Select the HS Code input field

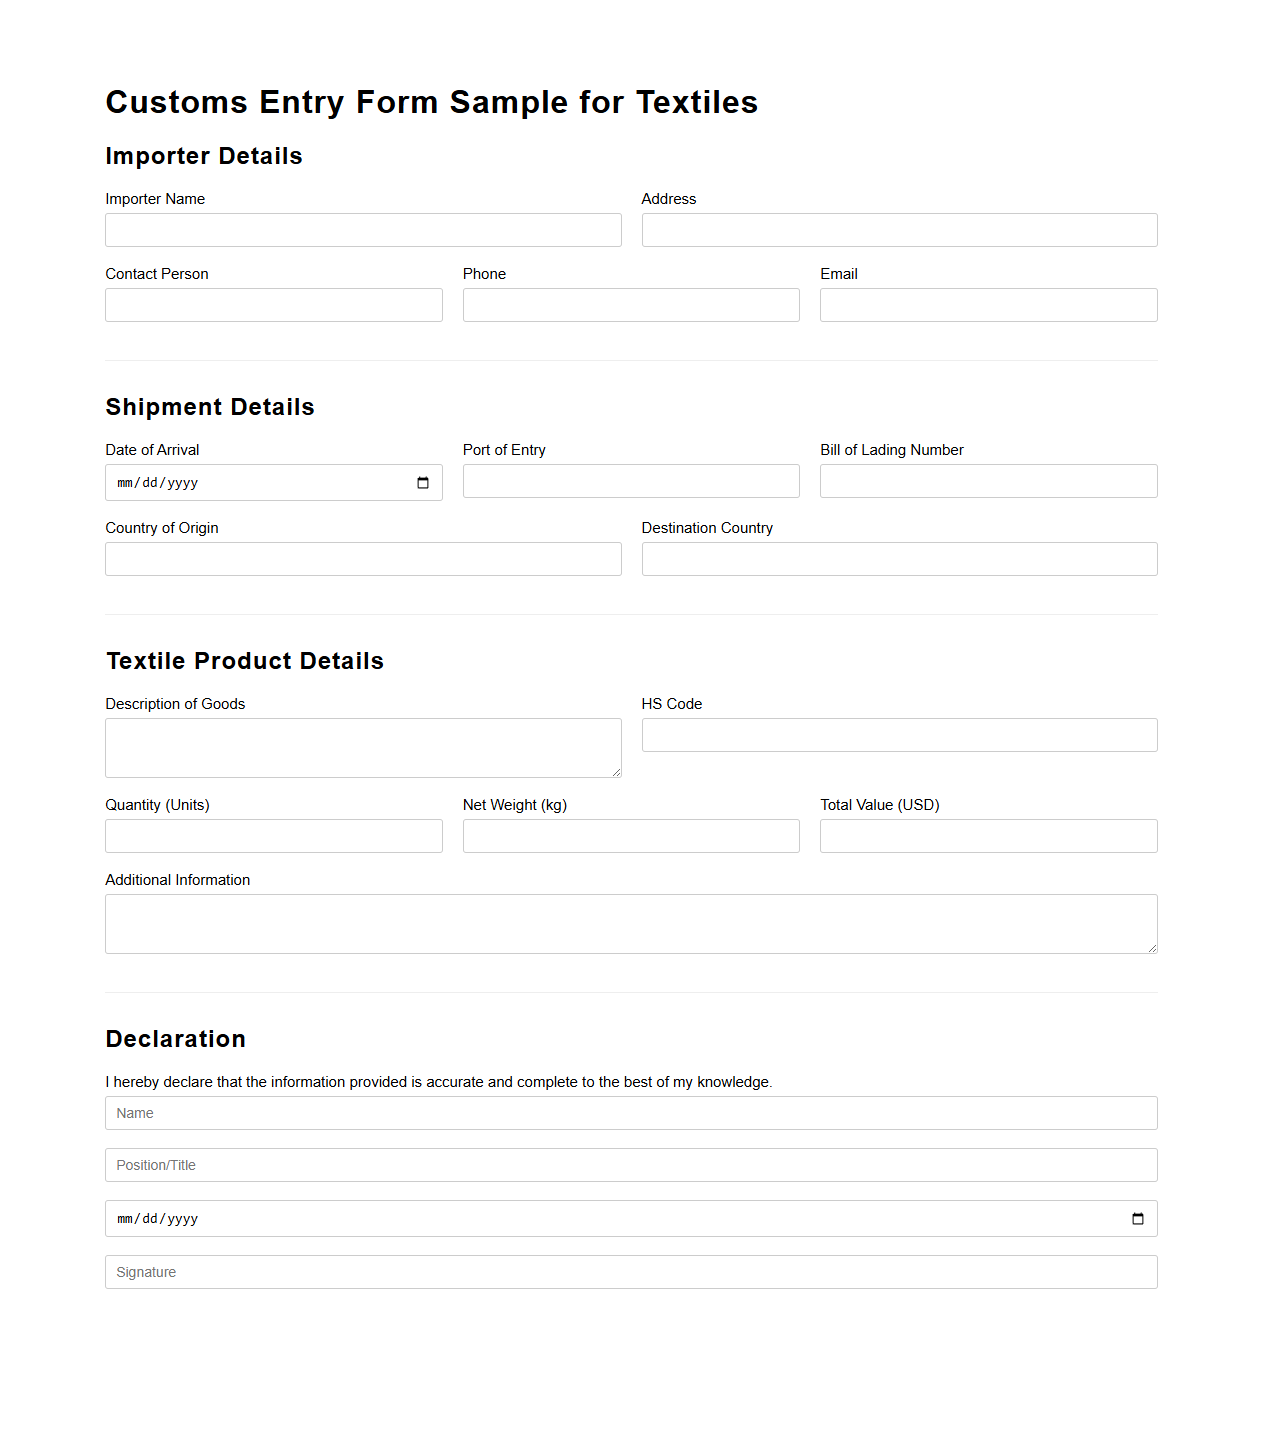(x=898, y=735)
